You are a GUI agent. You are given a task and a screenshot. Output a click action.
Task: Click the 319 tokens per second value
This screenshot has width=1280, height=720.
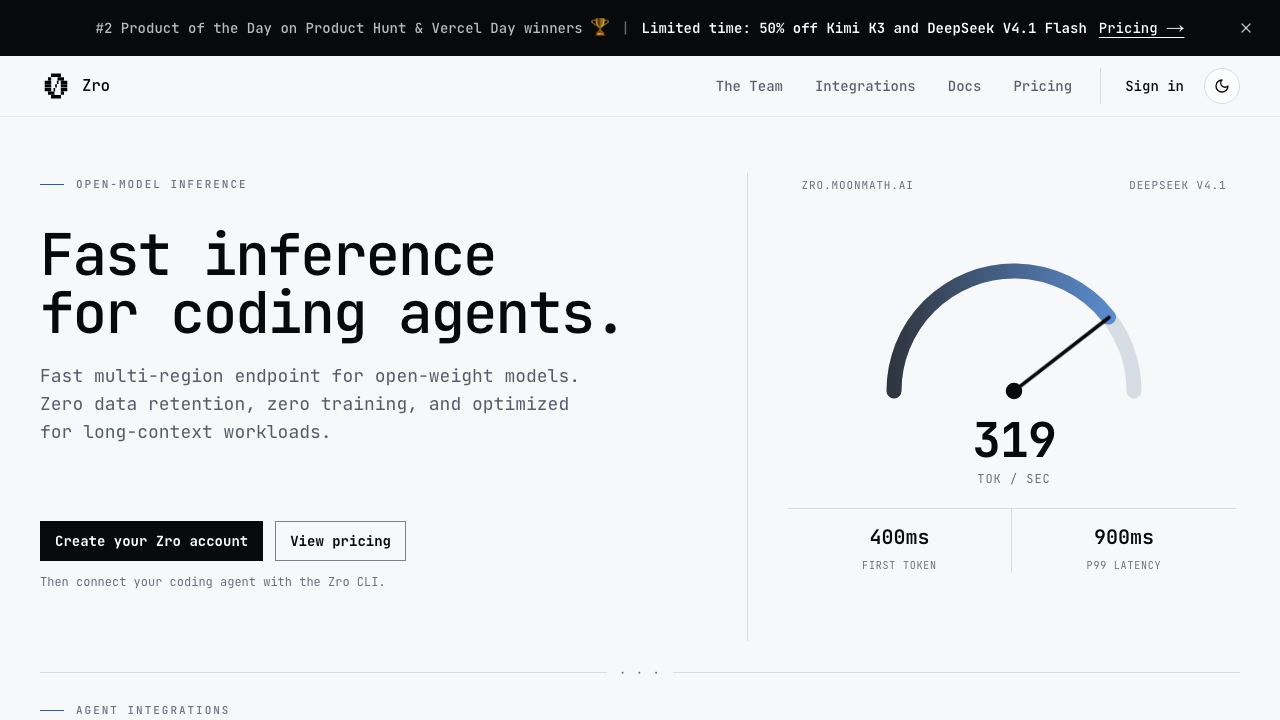tap(1014, 440)
